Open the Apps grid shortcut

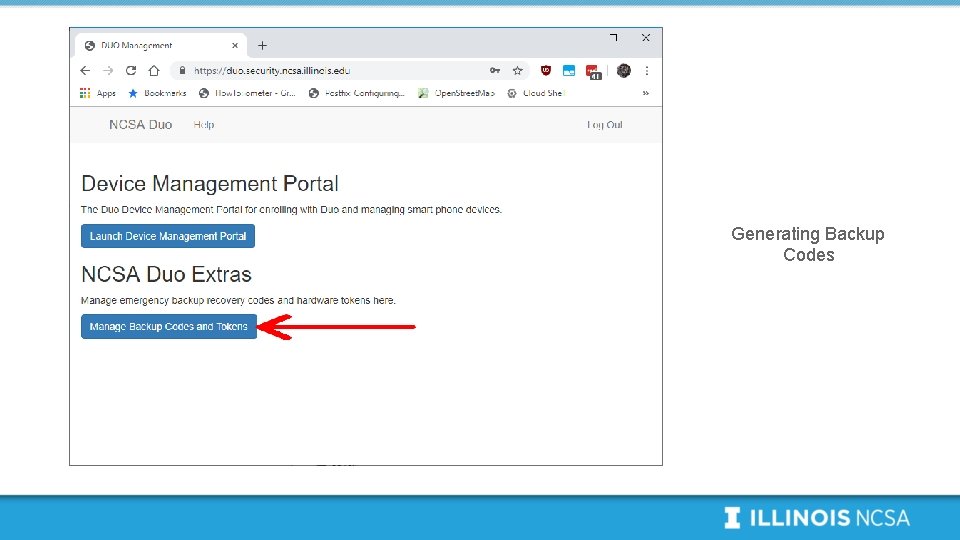[x=98, y=93]
